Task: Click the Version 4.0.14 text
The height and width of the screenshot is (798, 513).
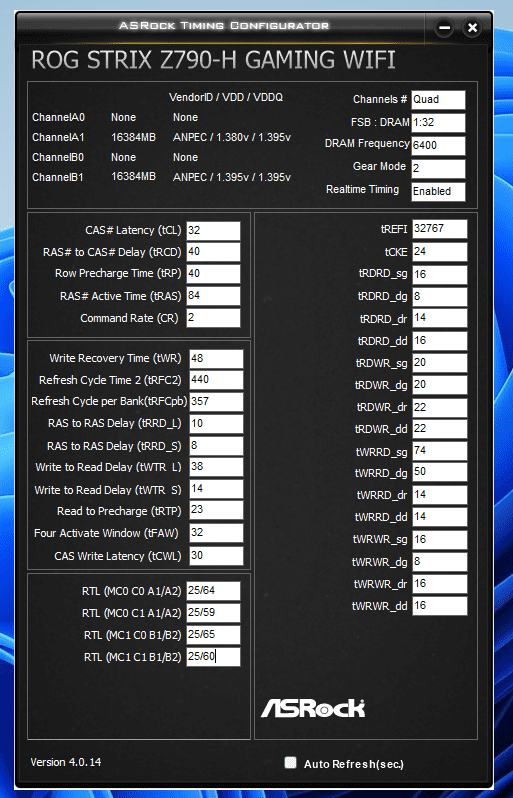Action: (x=66, y=762)
